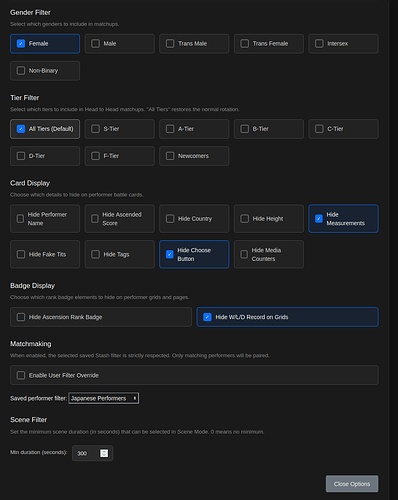The width and height of the screenshot is (398, 500).
Task: Click the Badge Display heading
Action: click(x=32, y=286)
